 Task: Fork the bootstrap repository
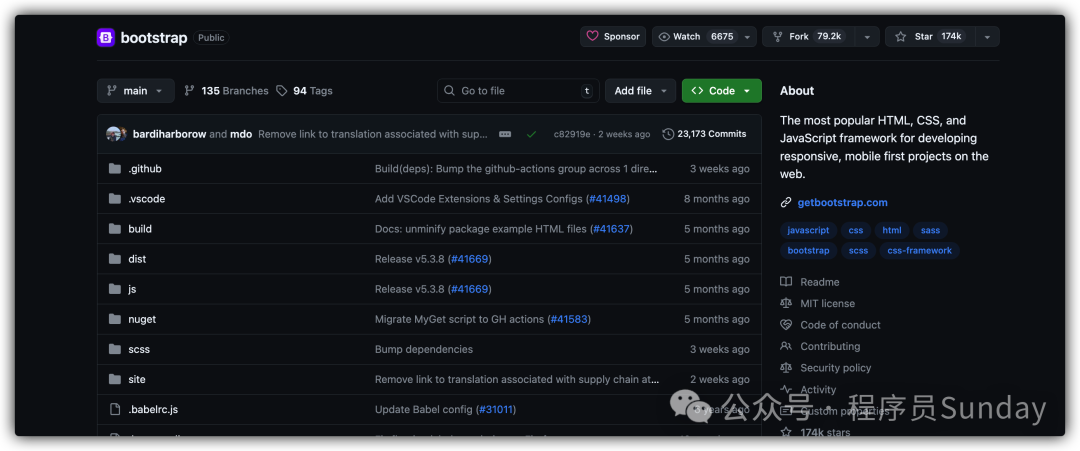click(805, 37)
